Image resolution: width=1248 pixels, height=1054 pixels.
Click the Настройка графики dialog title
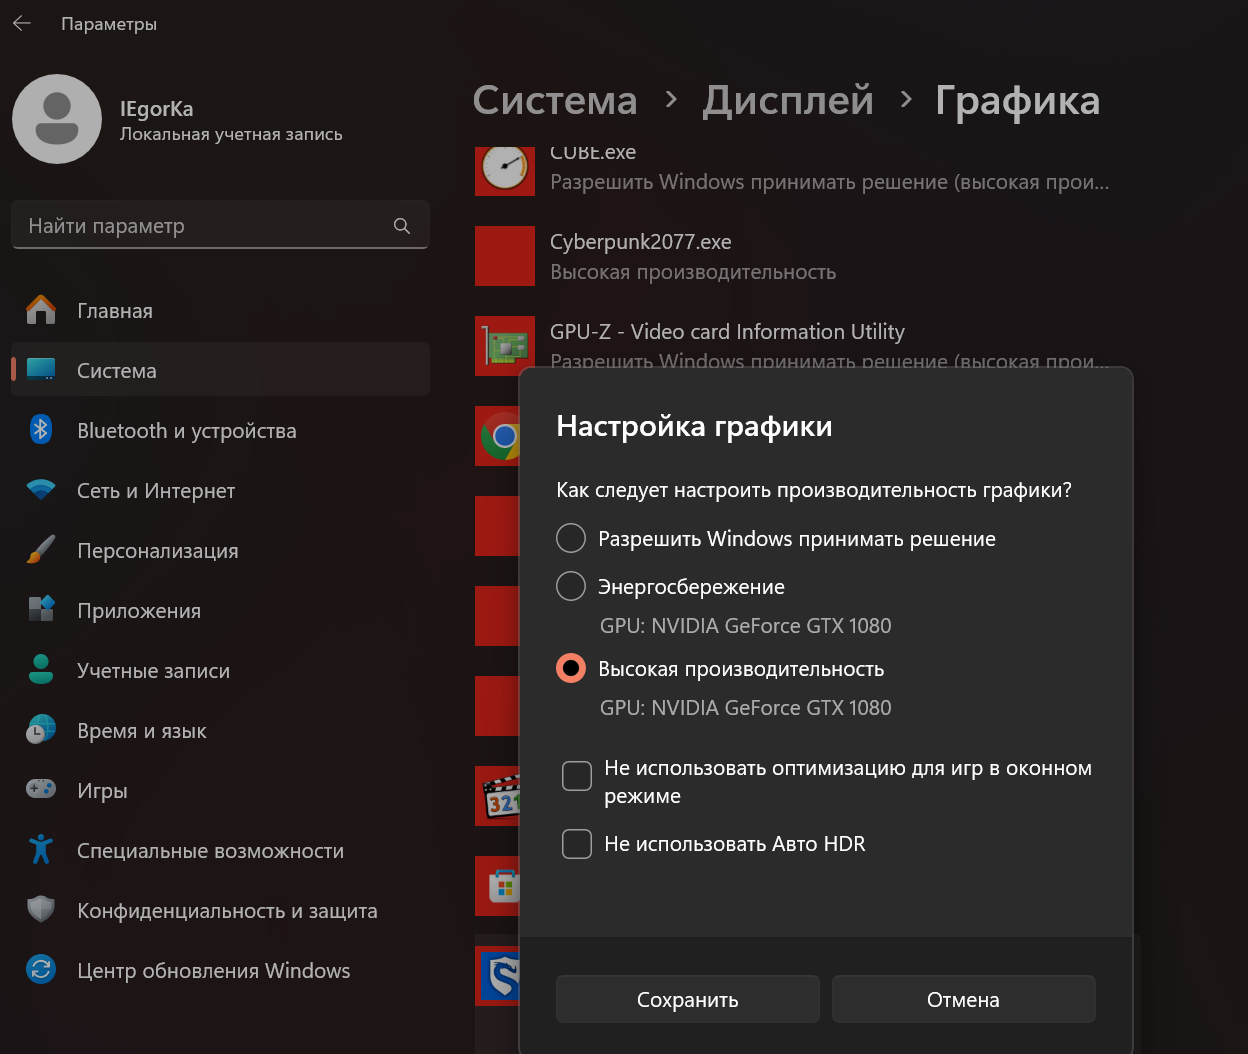[694, 426]
